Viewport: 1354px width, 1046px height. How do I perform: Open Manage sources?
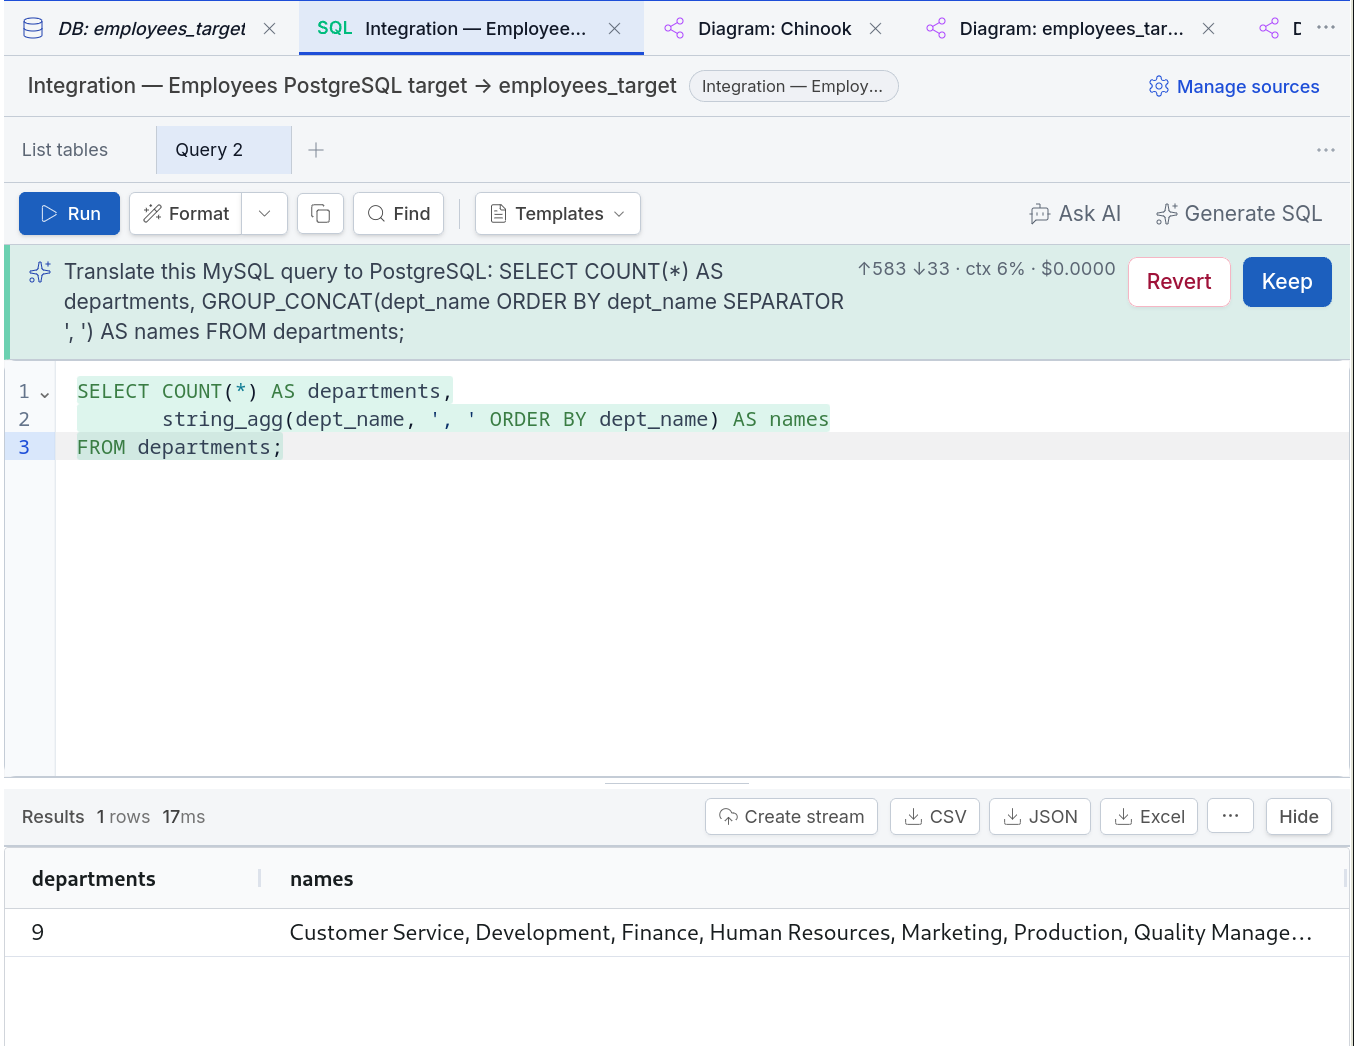click(x=1234, y=87)
